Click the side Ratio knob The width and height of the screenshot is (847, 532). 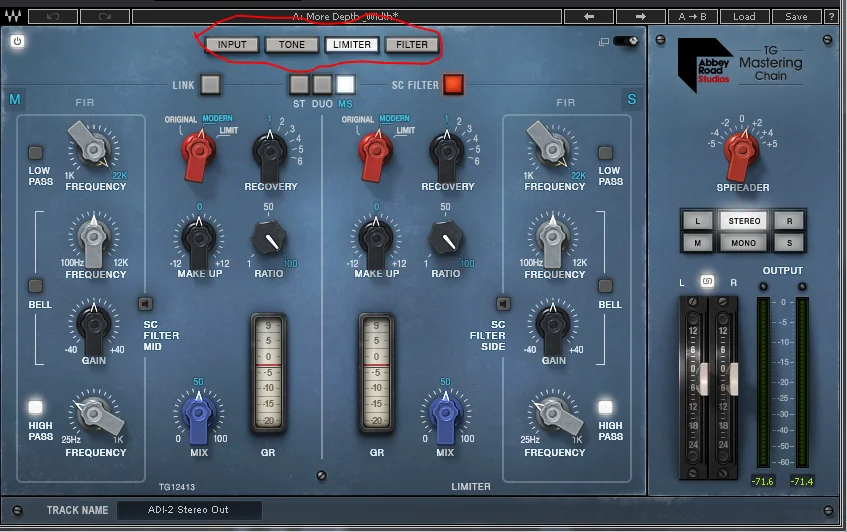coord(446,238)
